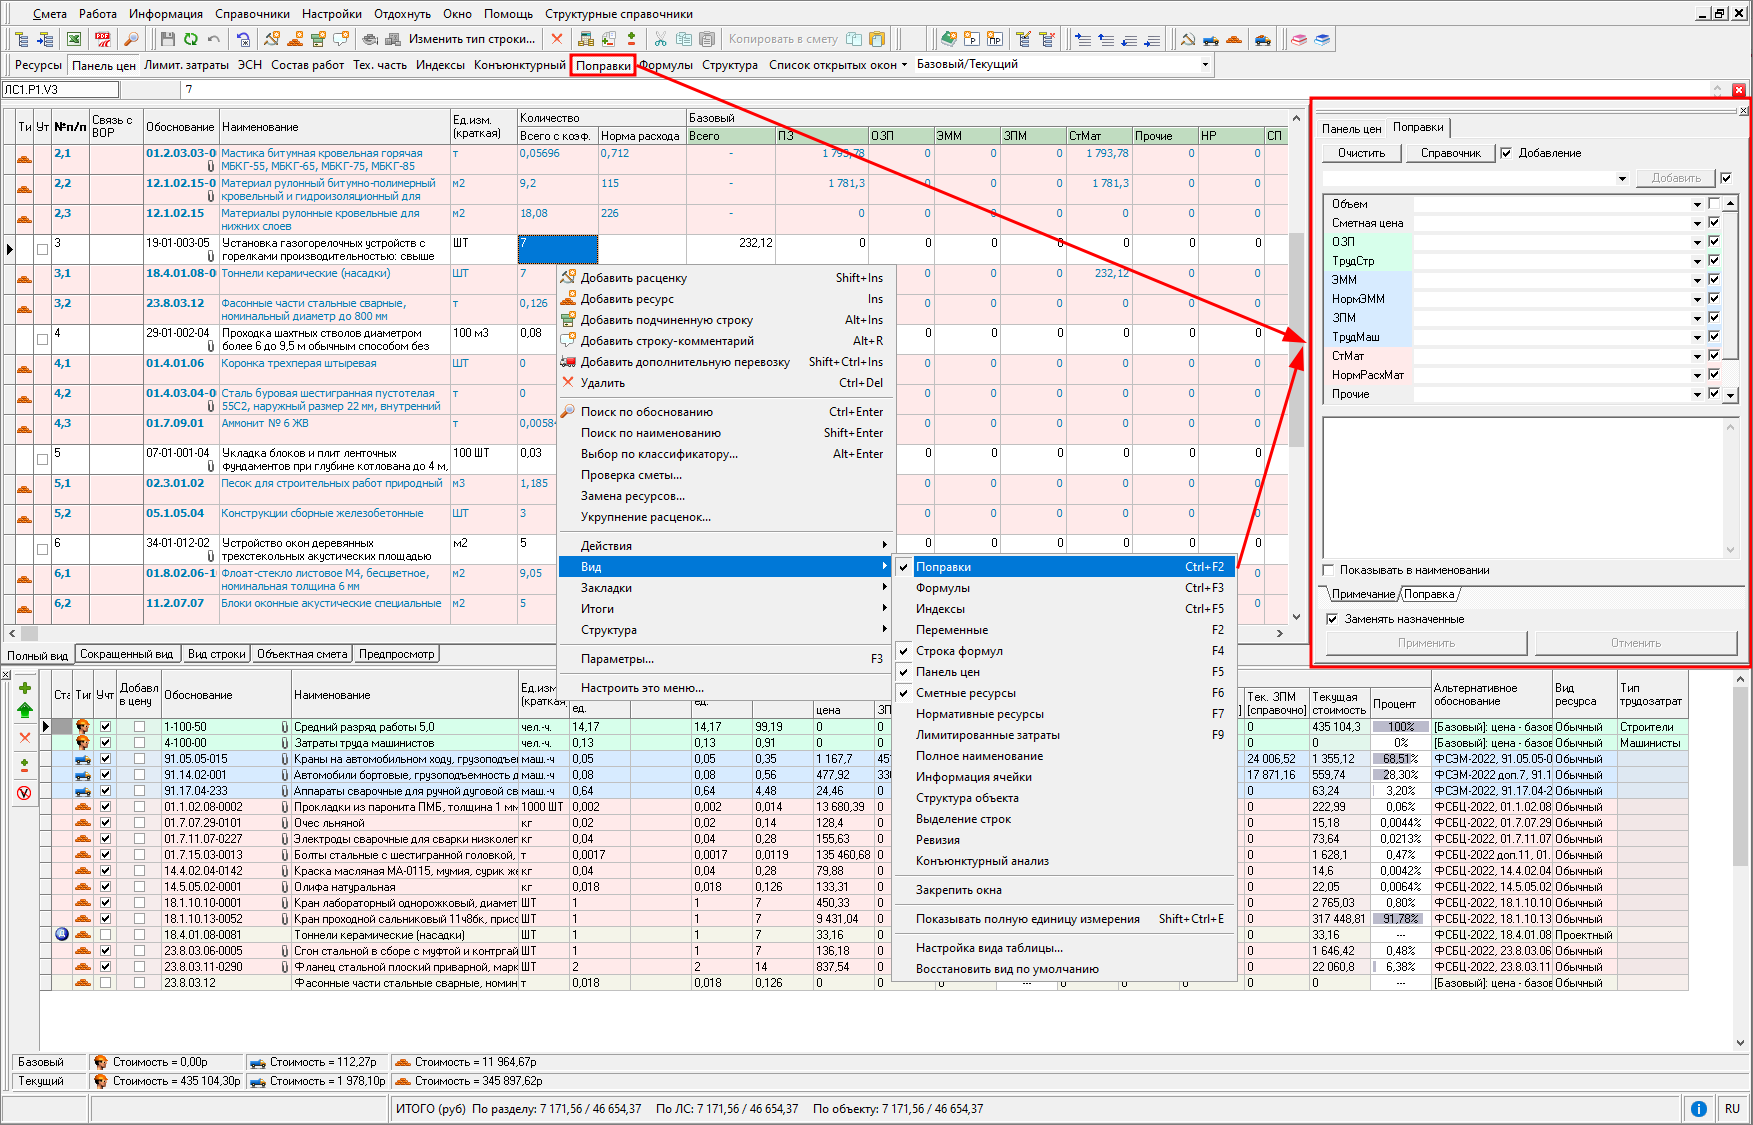Click the red X delete toolbar icon
Viewport: 1753px width, 1125px height.
coord(557,39)
